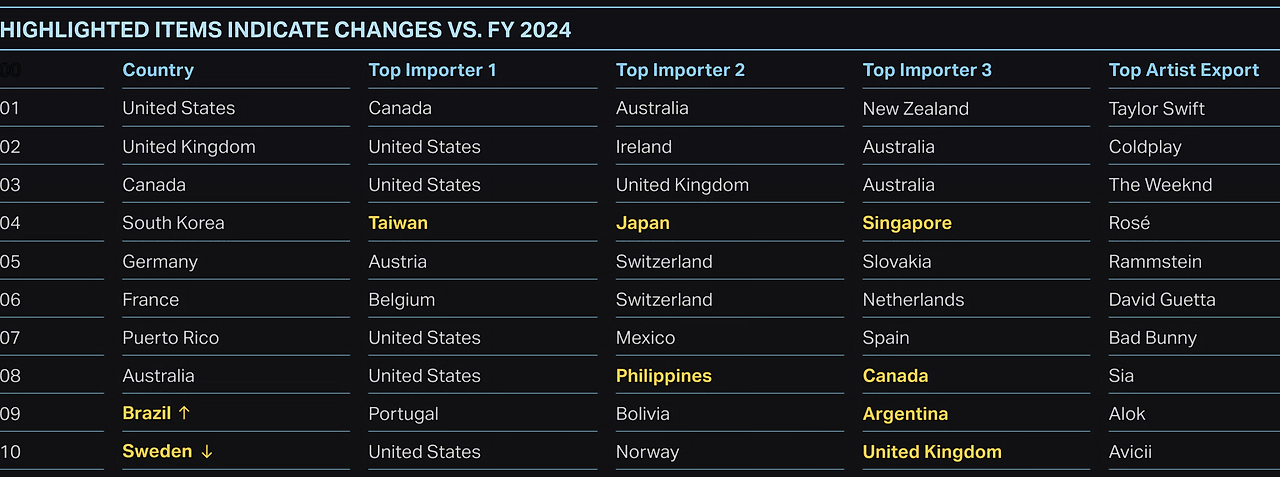1280x477 pixels.
Task: Click the Top Importer 2 column header
Action: tap(680, 70)
